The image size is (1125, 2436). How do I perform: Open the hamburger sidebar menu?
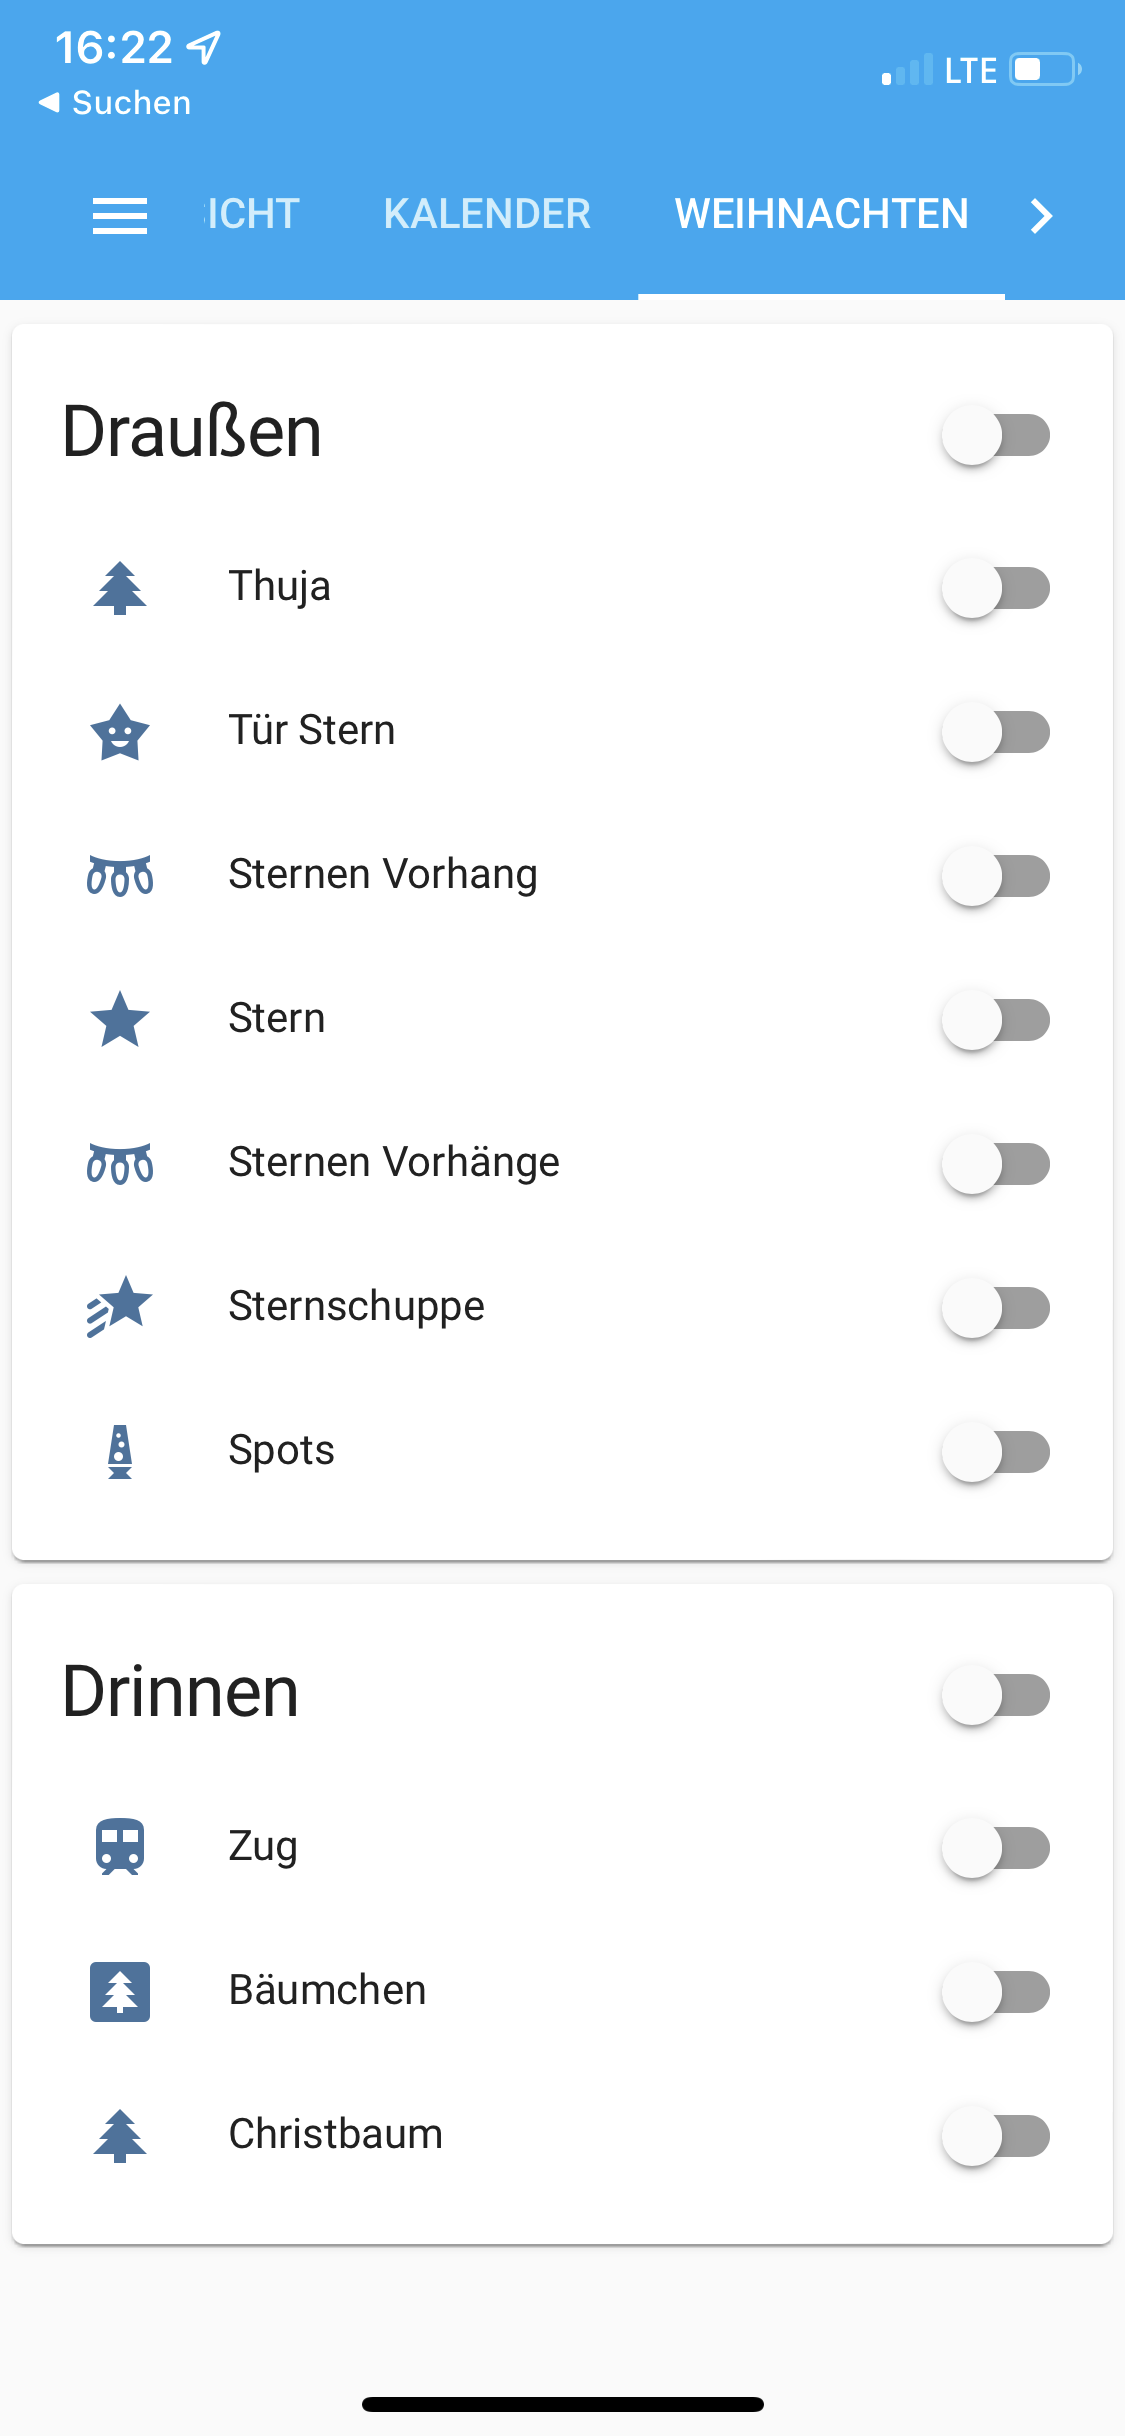coord(119,215)
